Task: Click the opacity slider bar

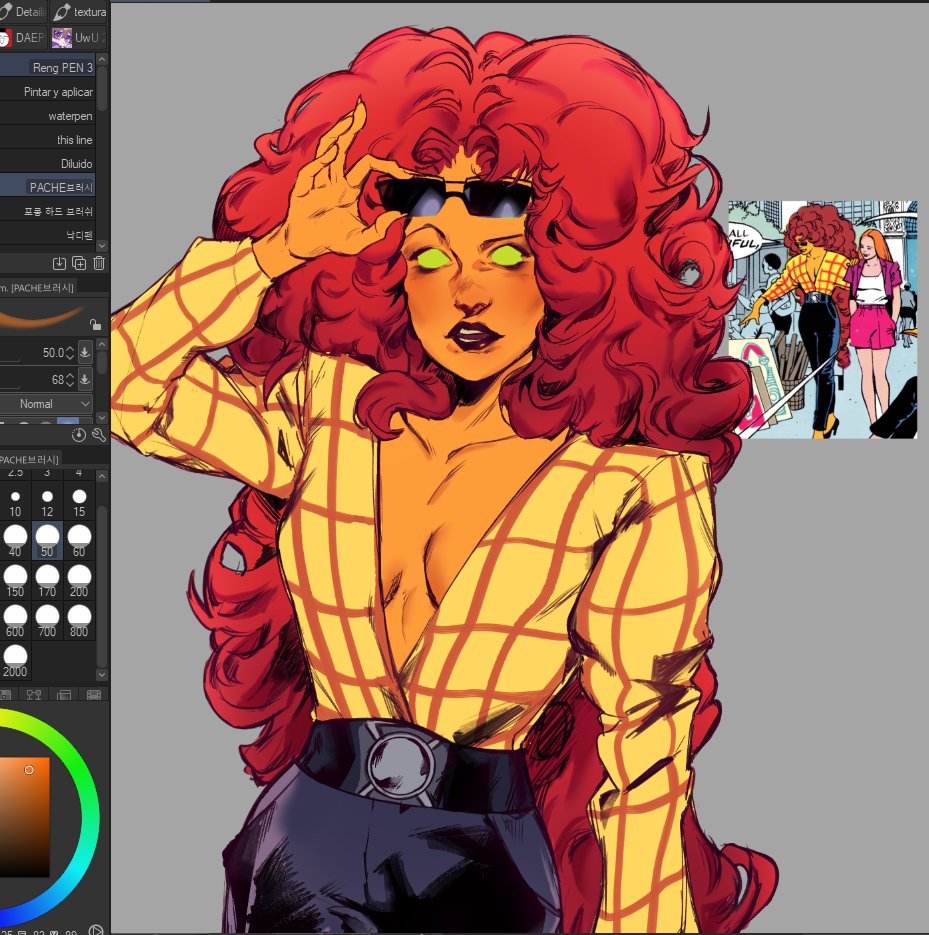Action: coord(10,388)
